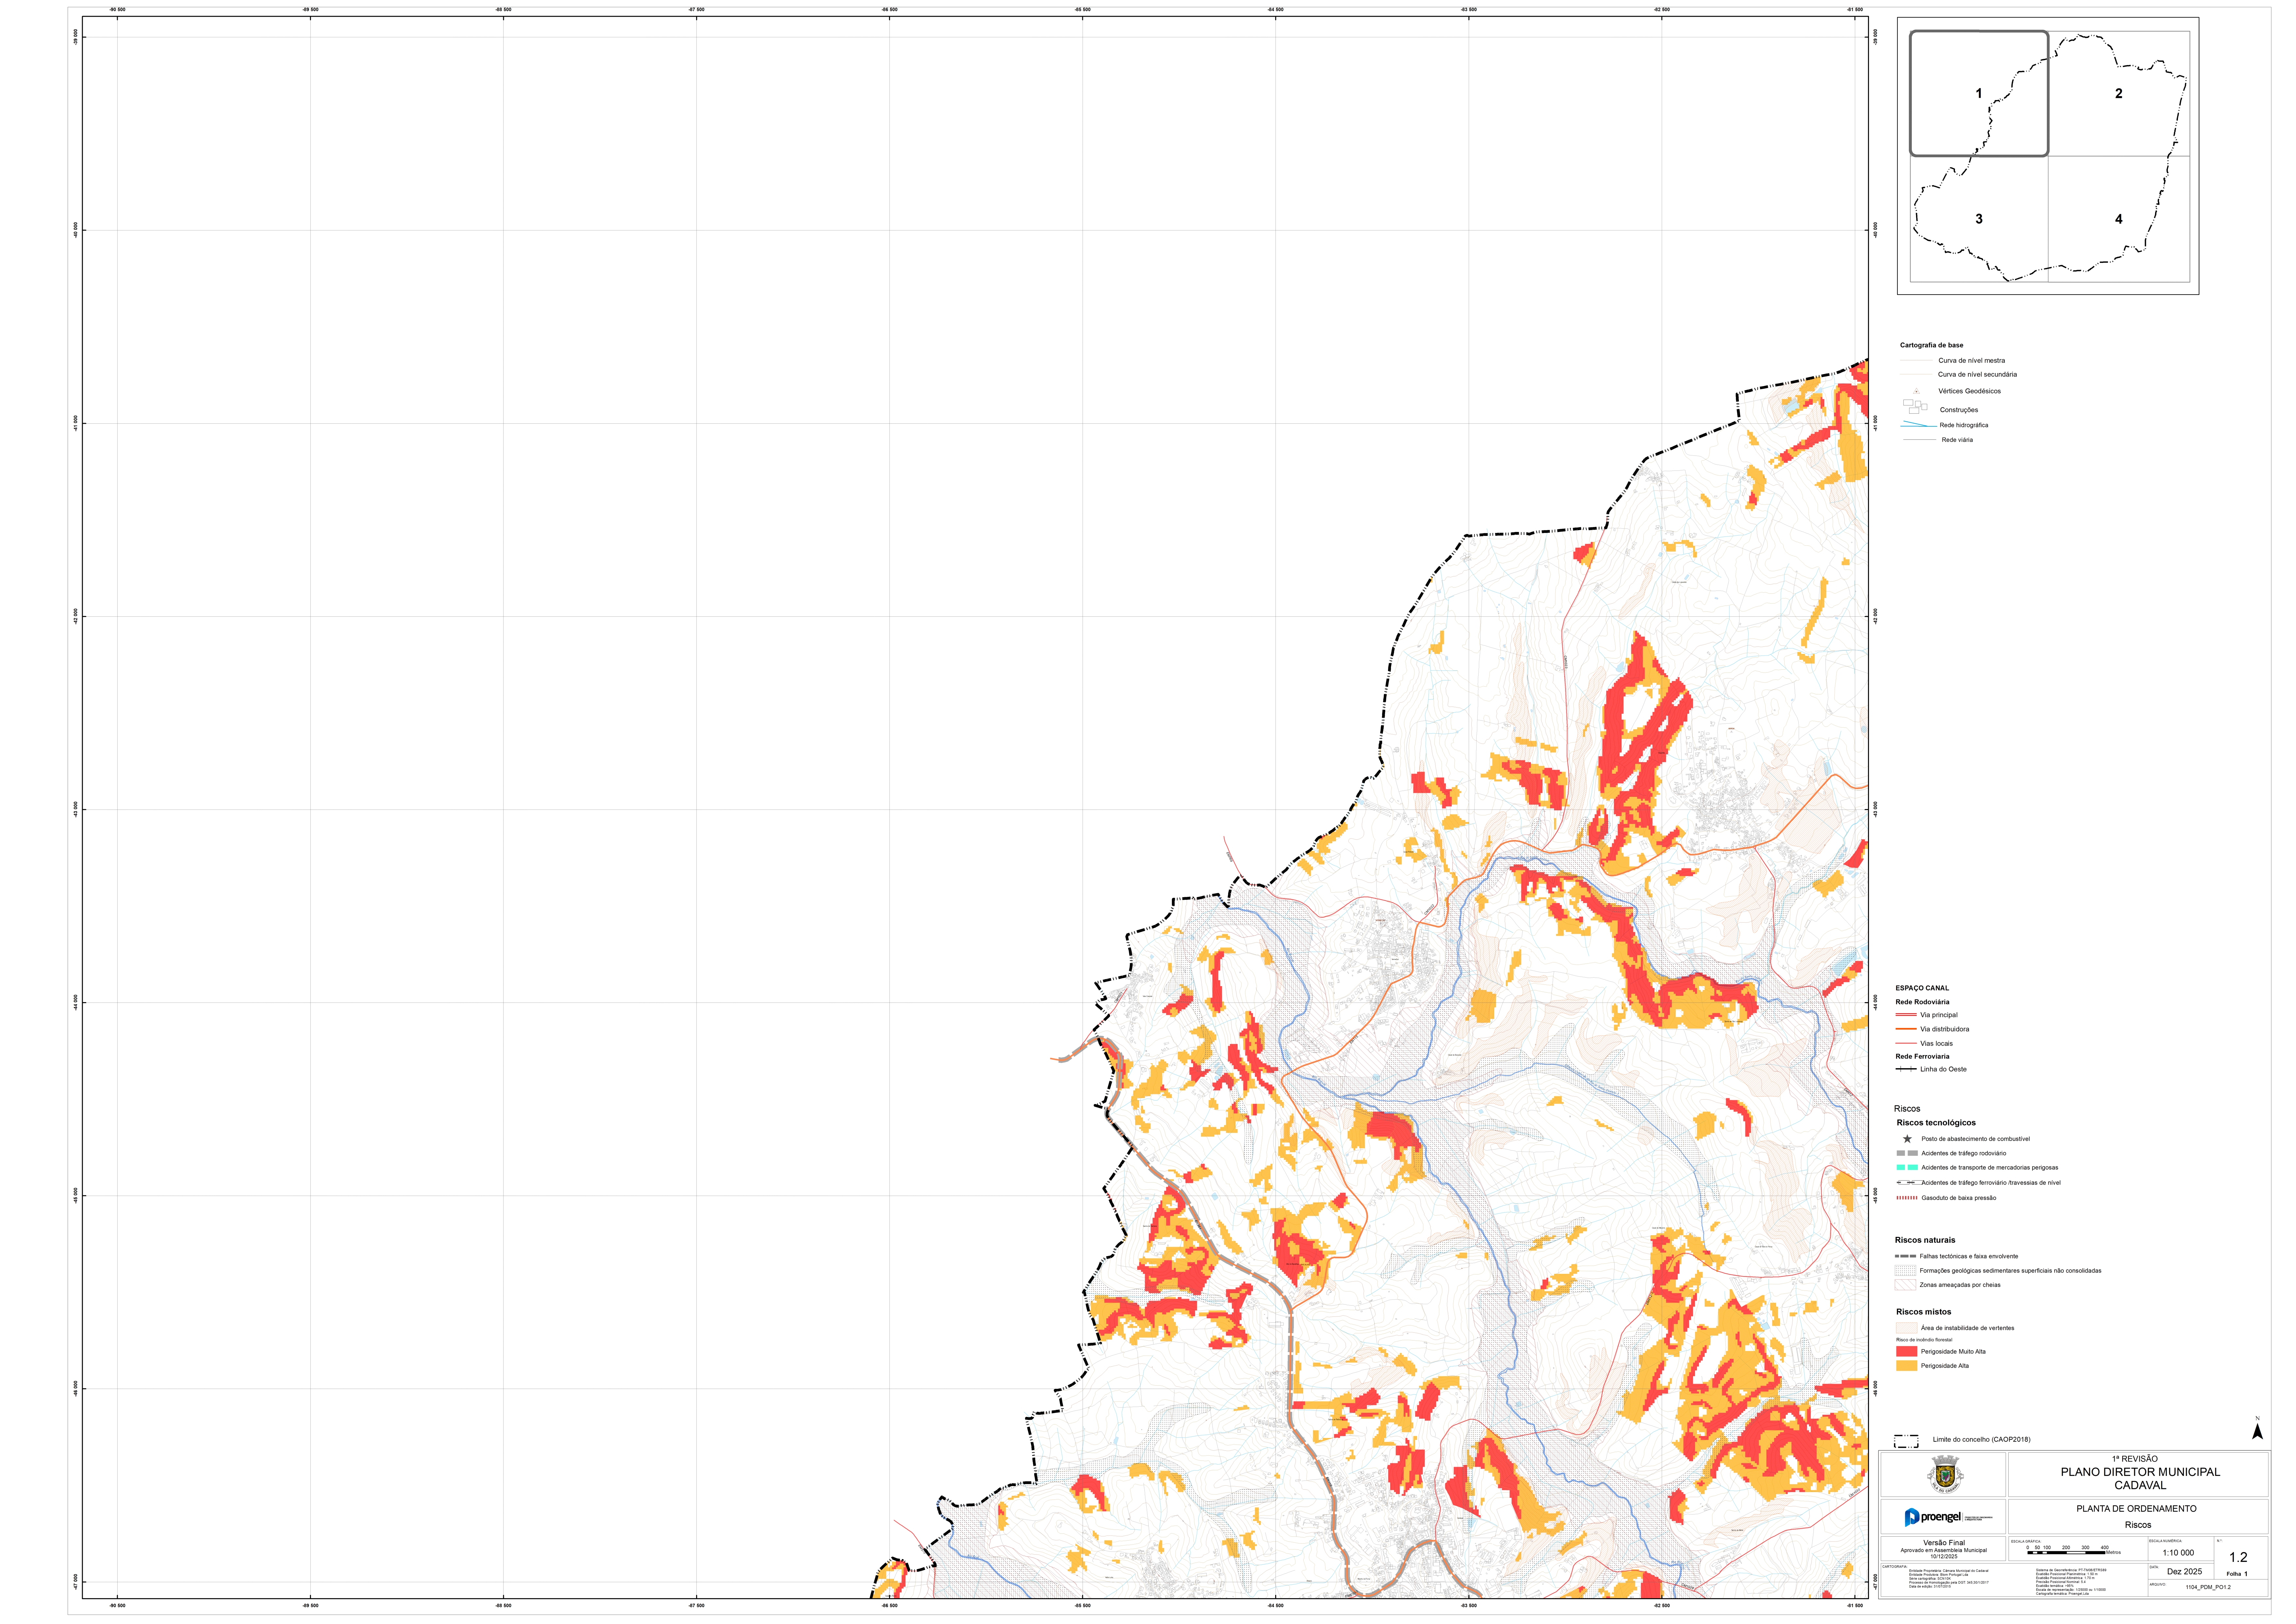Select sheet 1 in the index map

(x=1979, y=93)
